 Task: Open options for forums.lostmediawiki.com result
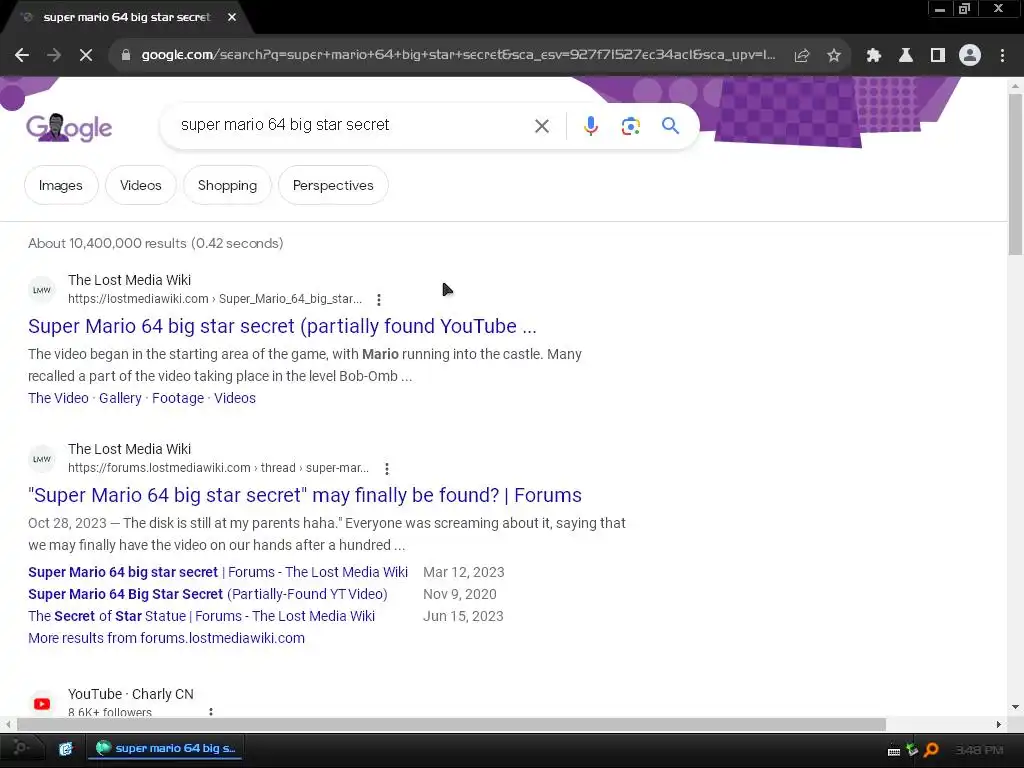coord(387,469)
